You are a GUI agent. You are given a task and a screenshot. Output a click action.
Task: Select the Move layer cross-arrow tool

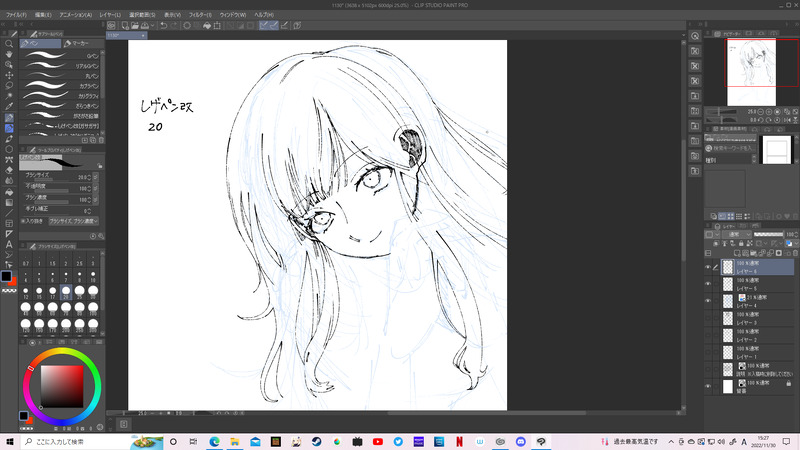9,75
